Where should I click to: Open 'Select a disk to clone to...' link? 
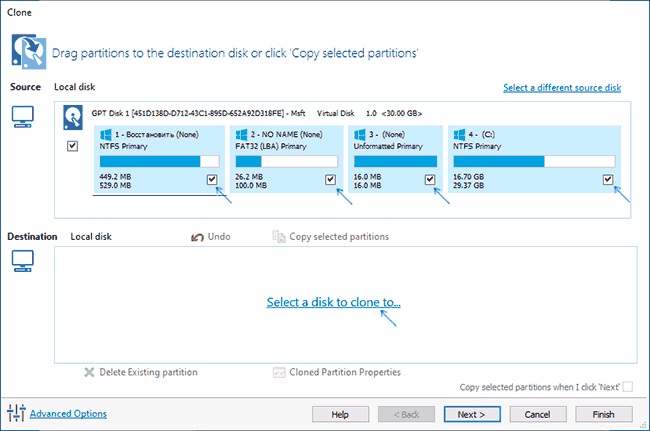(334, 302)
